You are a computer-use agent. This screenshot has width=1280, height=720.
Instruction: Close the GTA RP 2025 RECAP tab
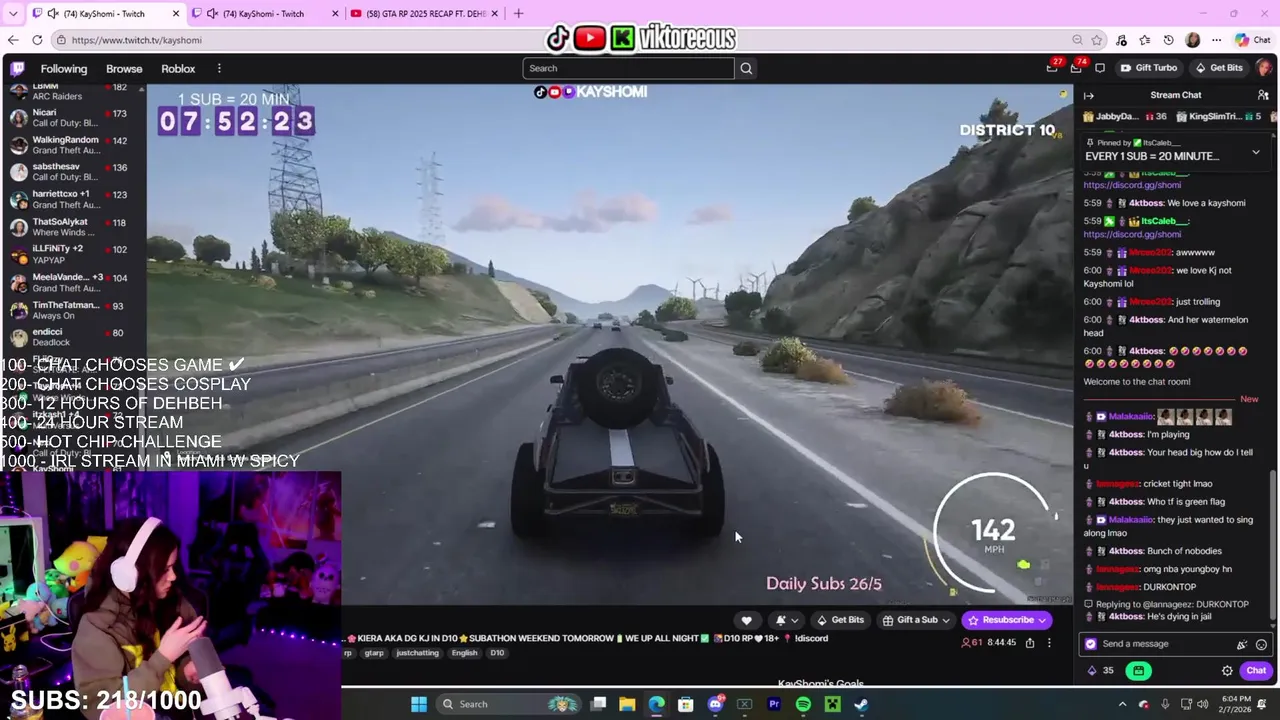pos(496,14)
